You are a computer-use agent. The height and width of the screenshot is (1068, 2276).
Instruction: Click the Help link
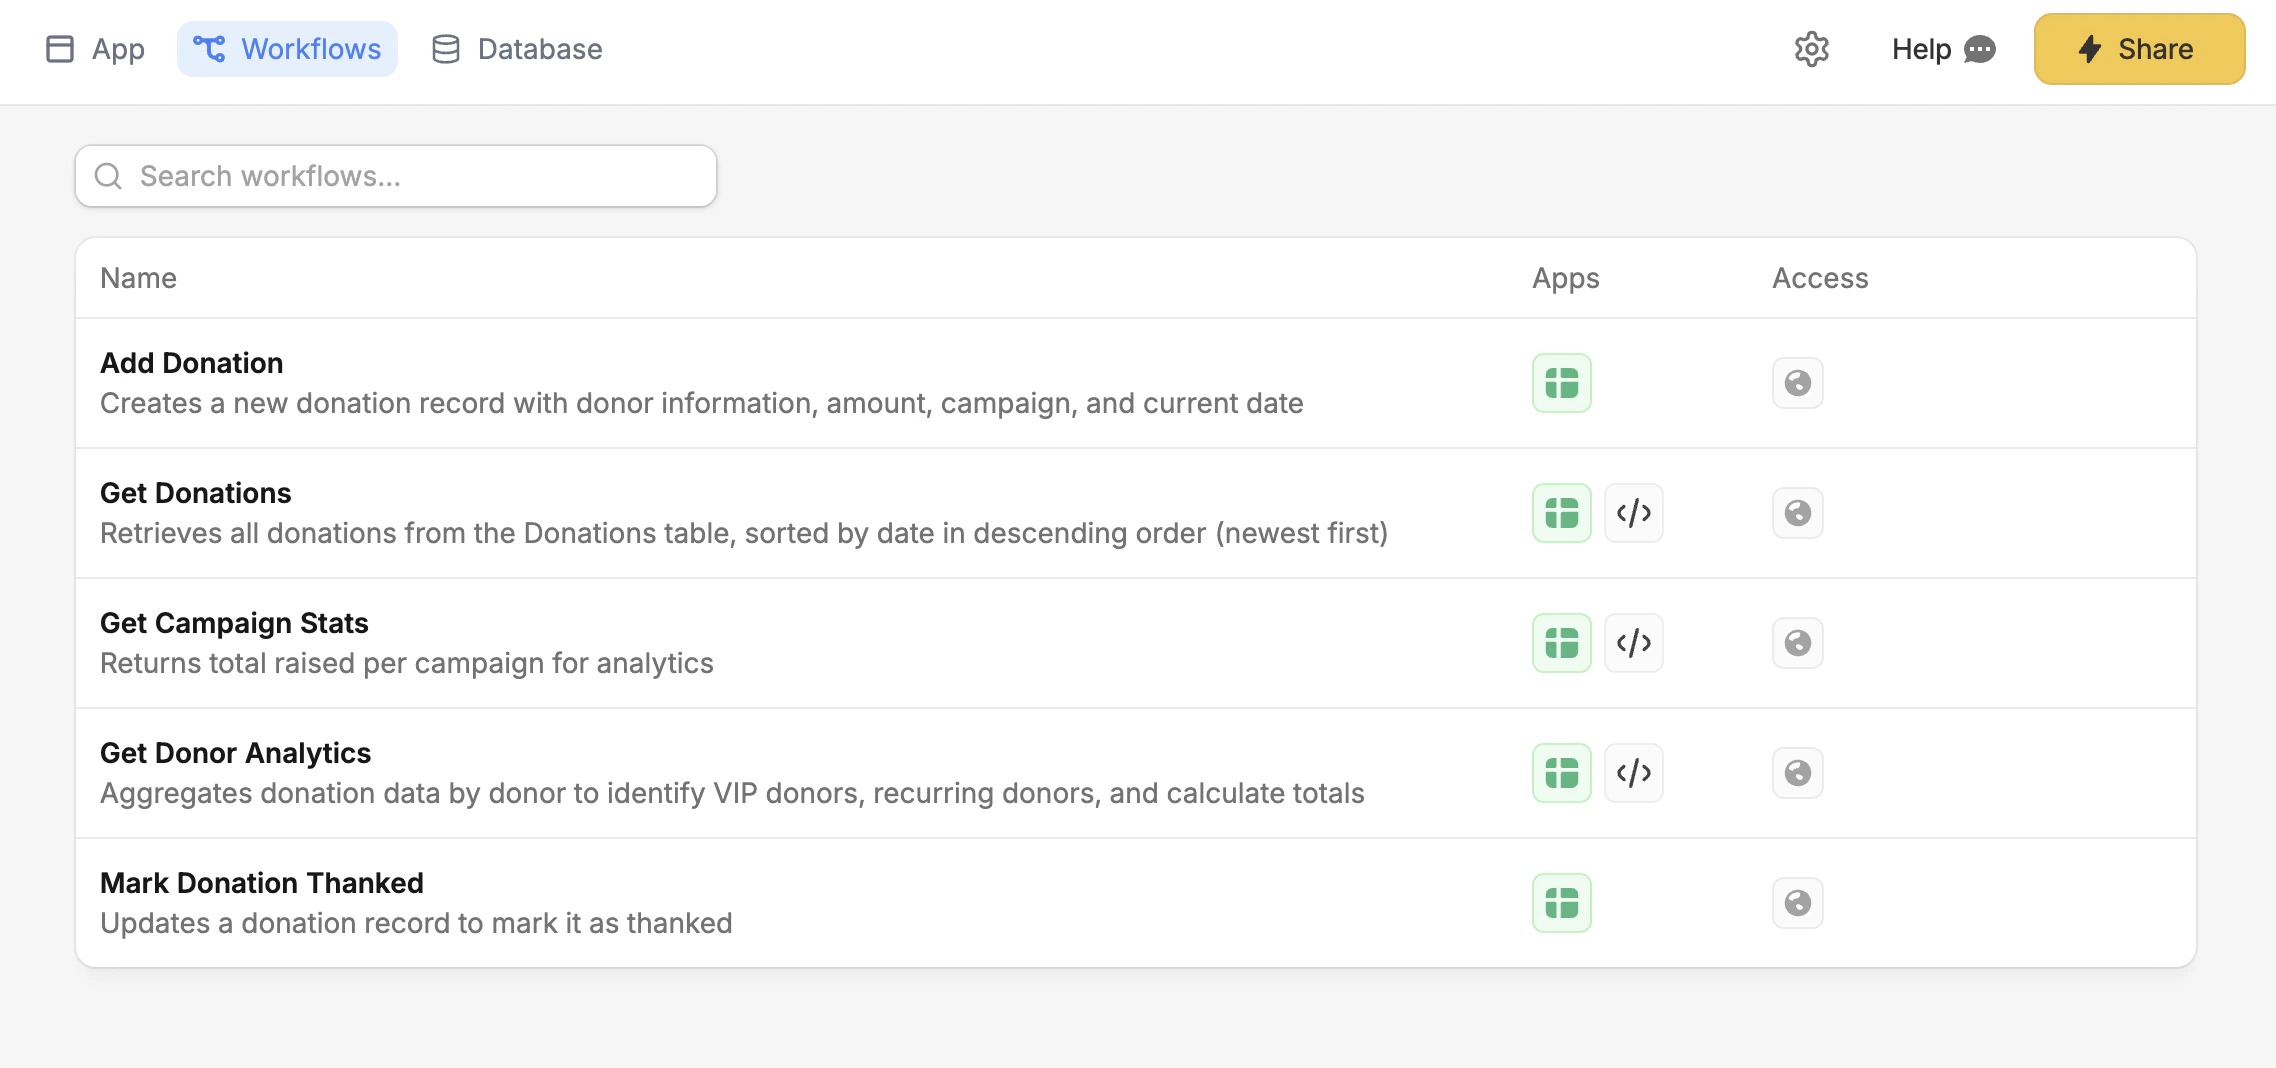[1920, 49]
